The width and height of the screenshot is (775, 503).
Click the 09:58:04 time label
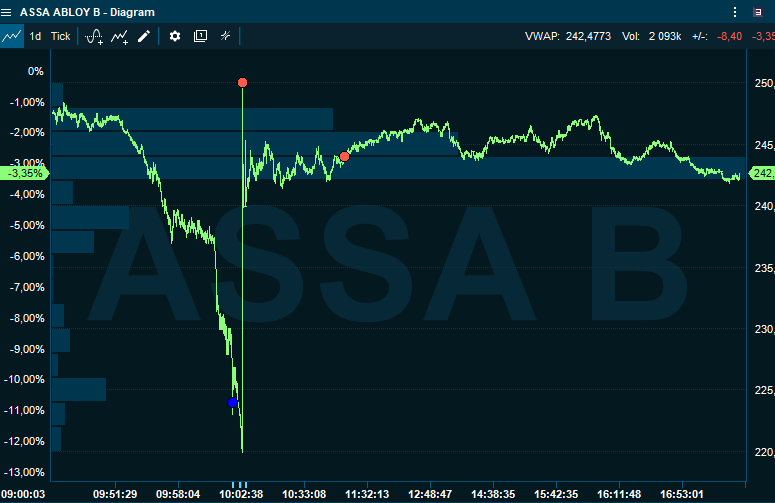[x=178, y=494]
